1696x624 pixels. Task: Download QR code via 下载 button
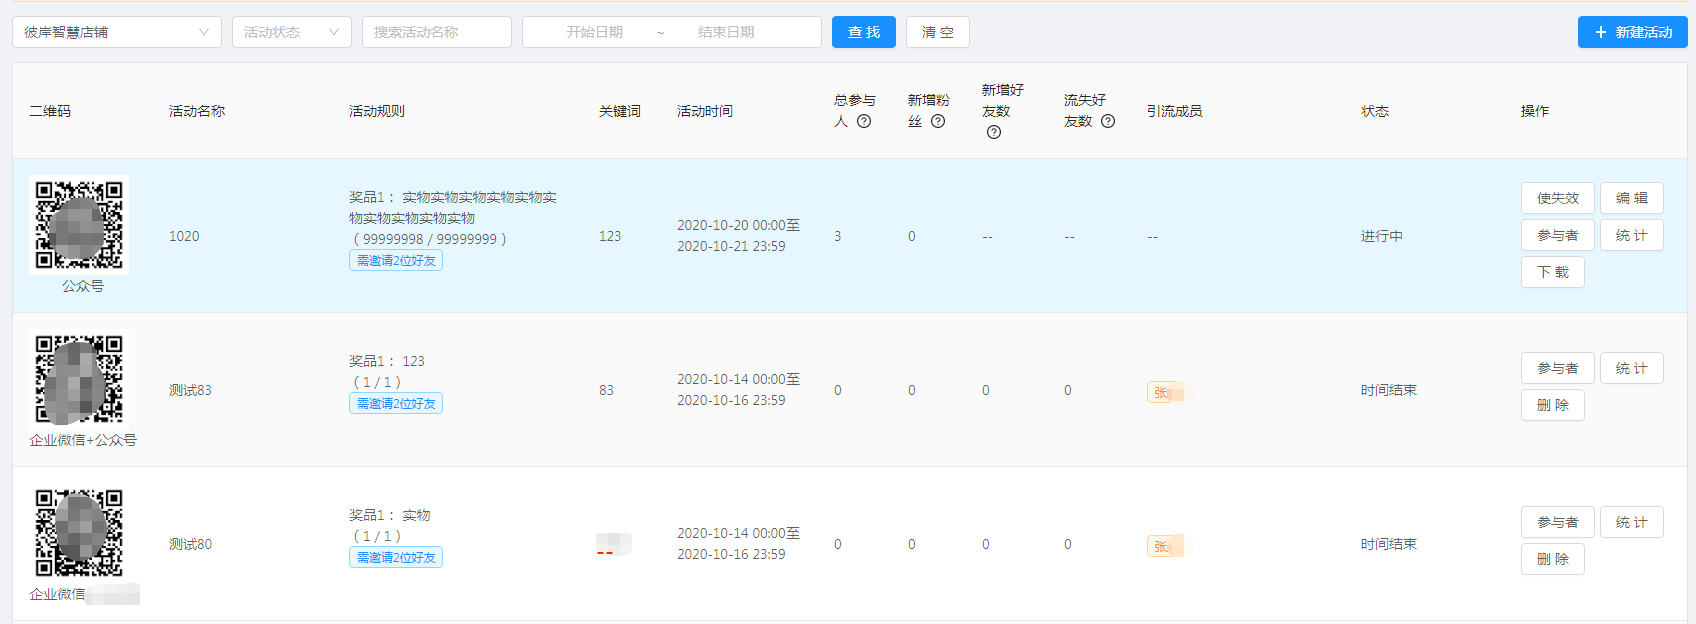point(1552,272)
